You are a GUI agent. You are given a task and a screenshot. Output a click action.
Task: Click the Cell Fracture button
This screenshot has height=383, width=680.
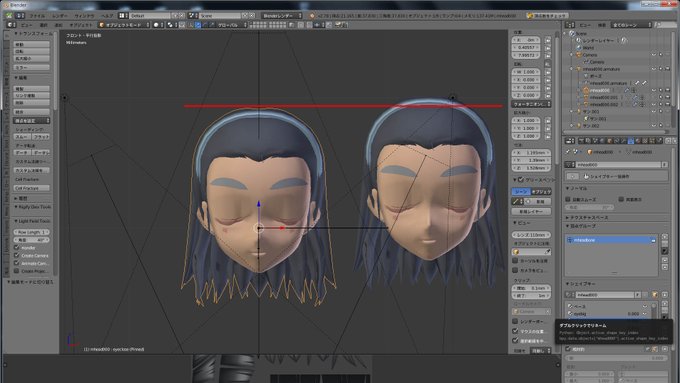coord(31,188)
